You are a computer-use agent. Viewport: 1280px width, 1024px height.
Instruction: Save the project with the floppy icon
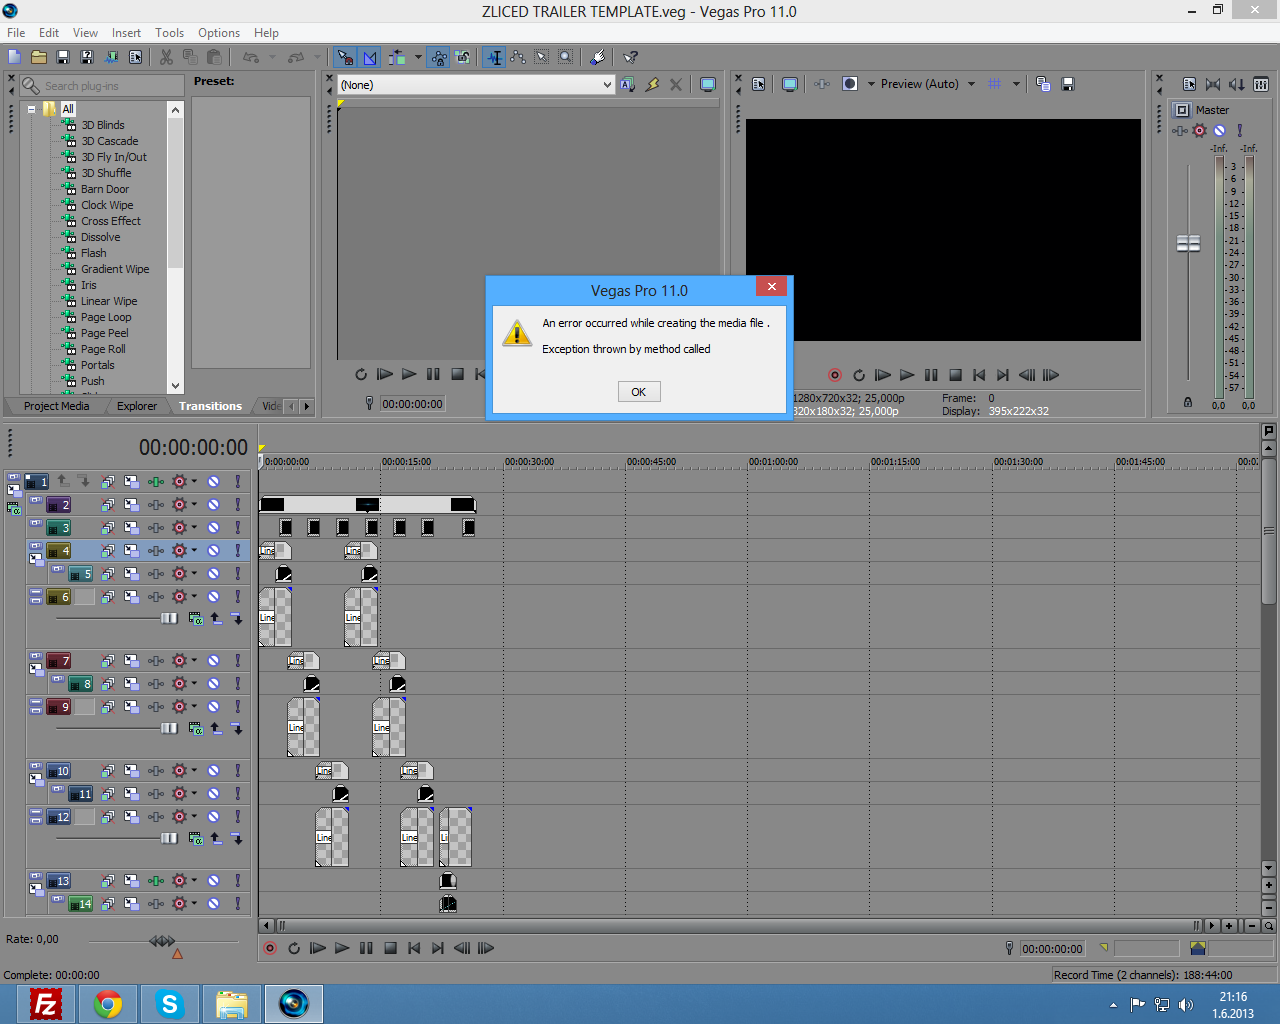coord(63,57)
